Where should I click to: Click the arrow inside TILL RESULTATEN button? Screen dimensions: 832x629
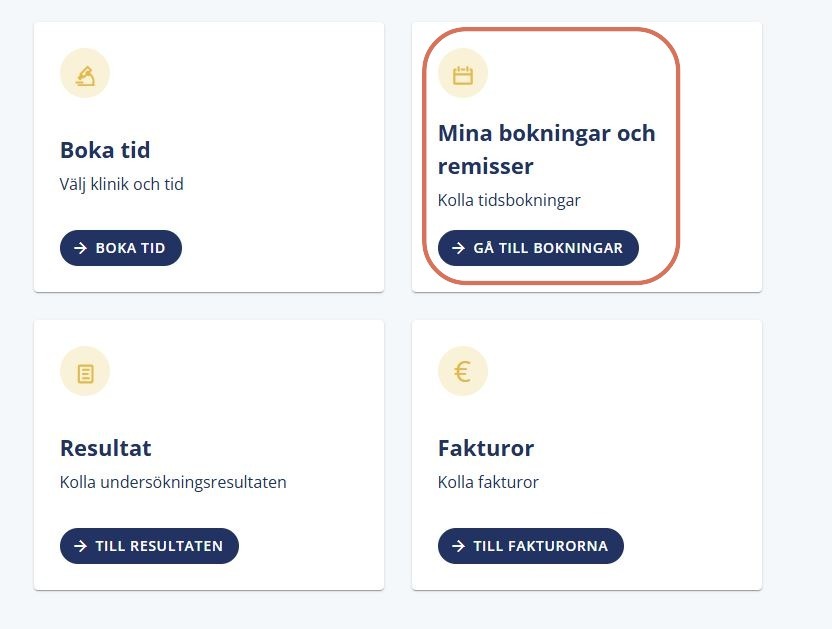pos(80,546)
